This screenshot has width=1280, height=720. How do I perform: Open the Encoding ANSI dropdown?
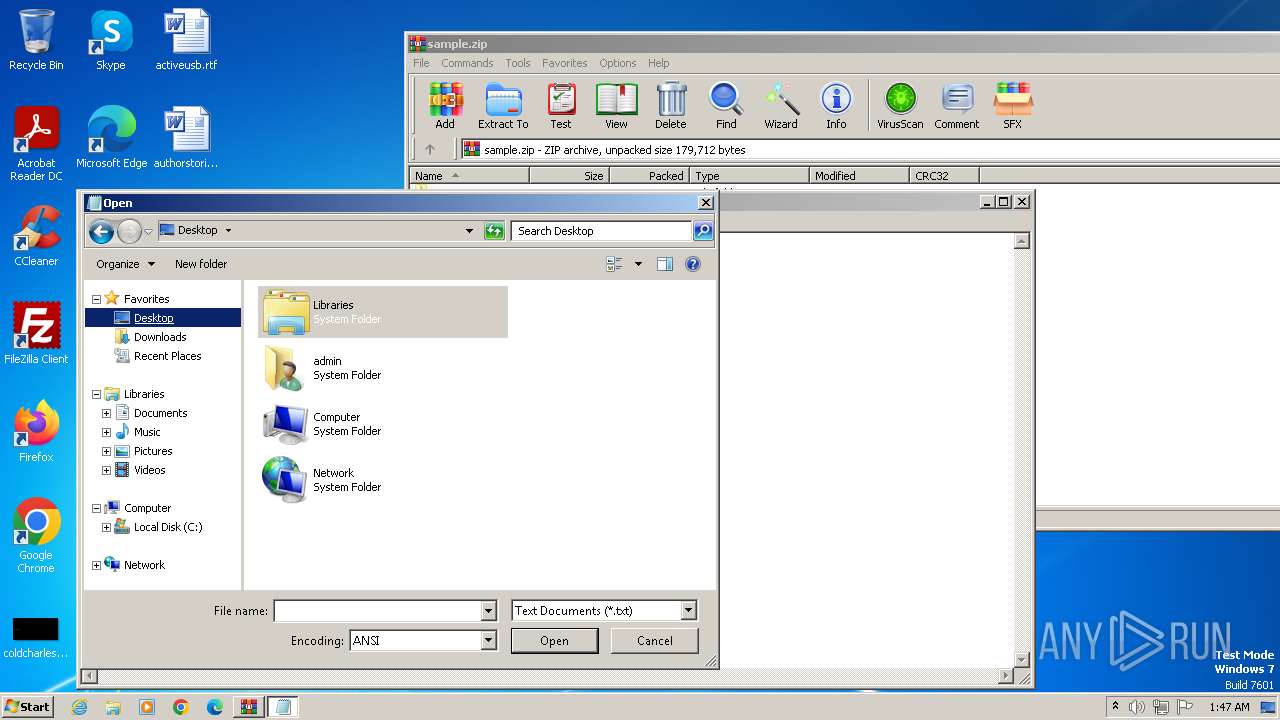pyautogui.click(x=488, y=641)
